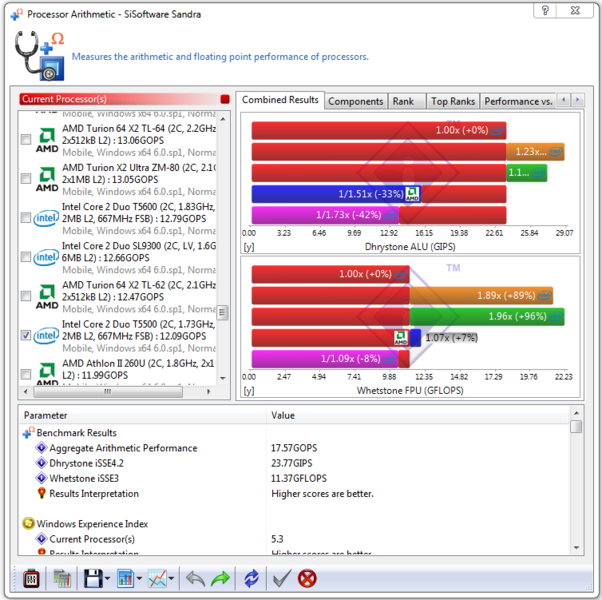Open the results comparison icon in toolbar
This screenshot has height=600, width=602.
point(62,579)
